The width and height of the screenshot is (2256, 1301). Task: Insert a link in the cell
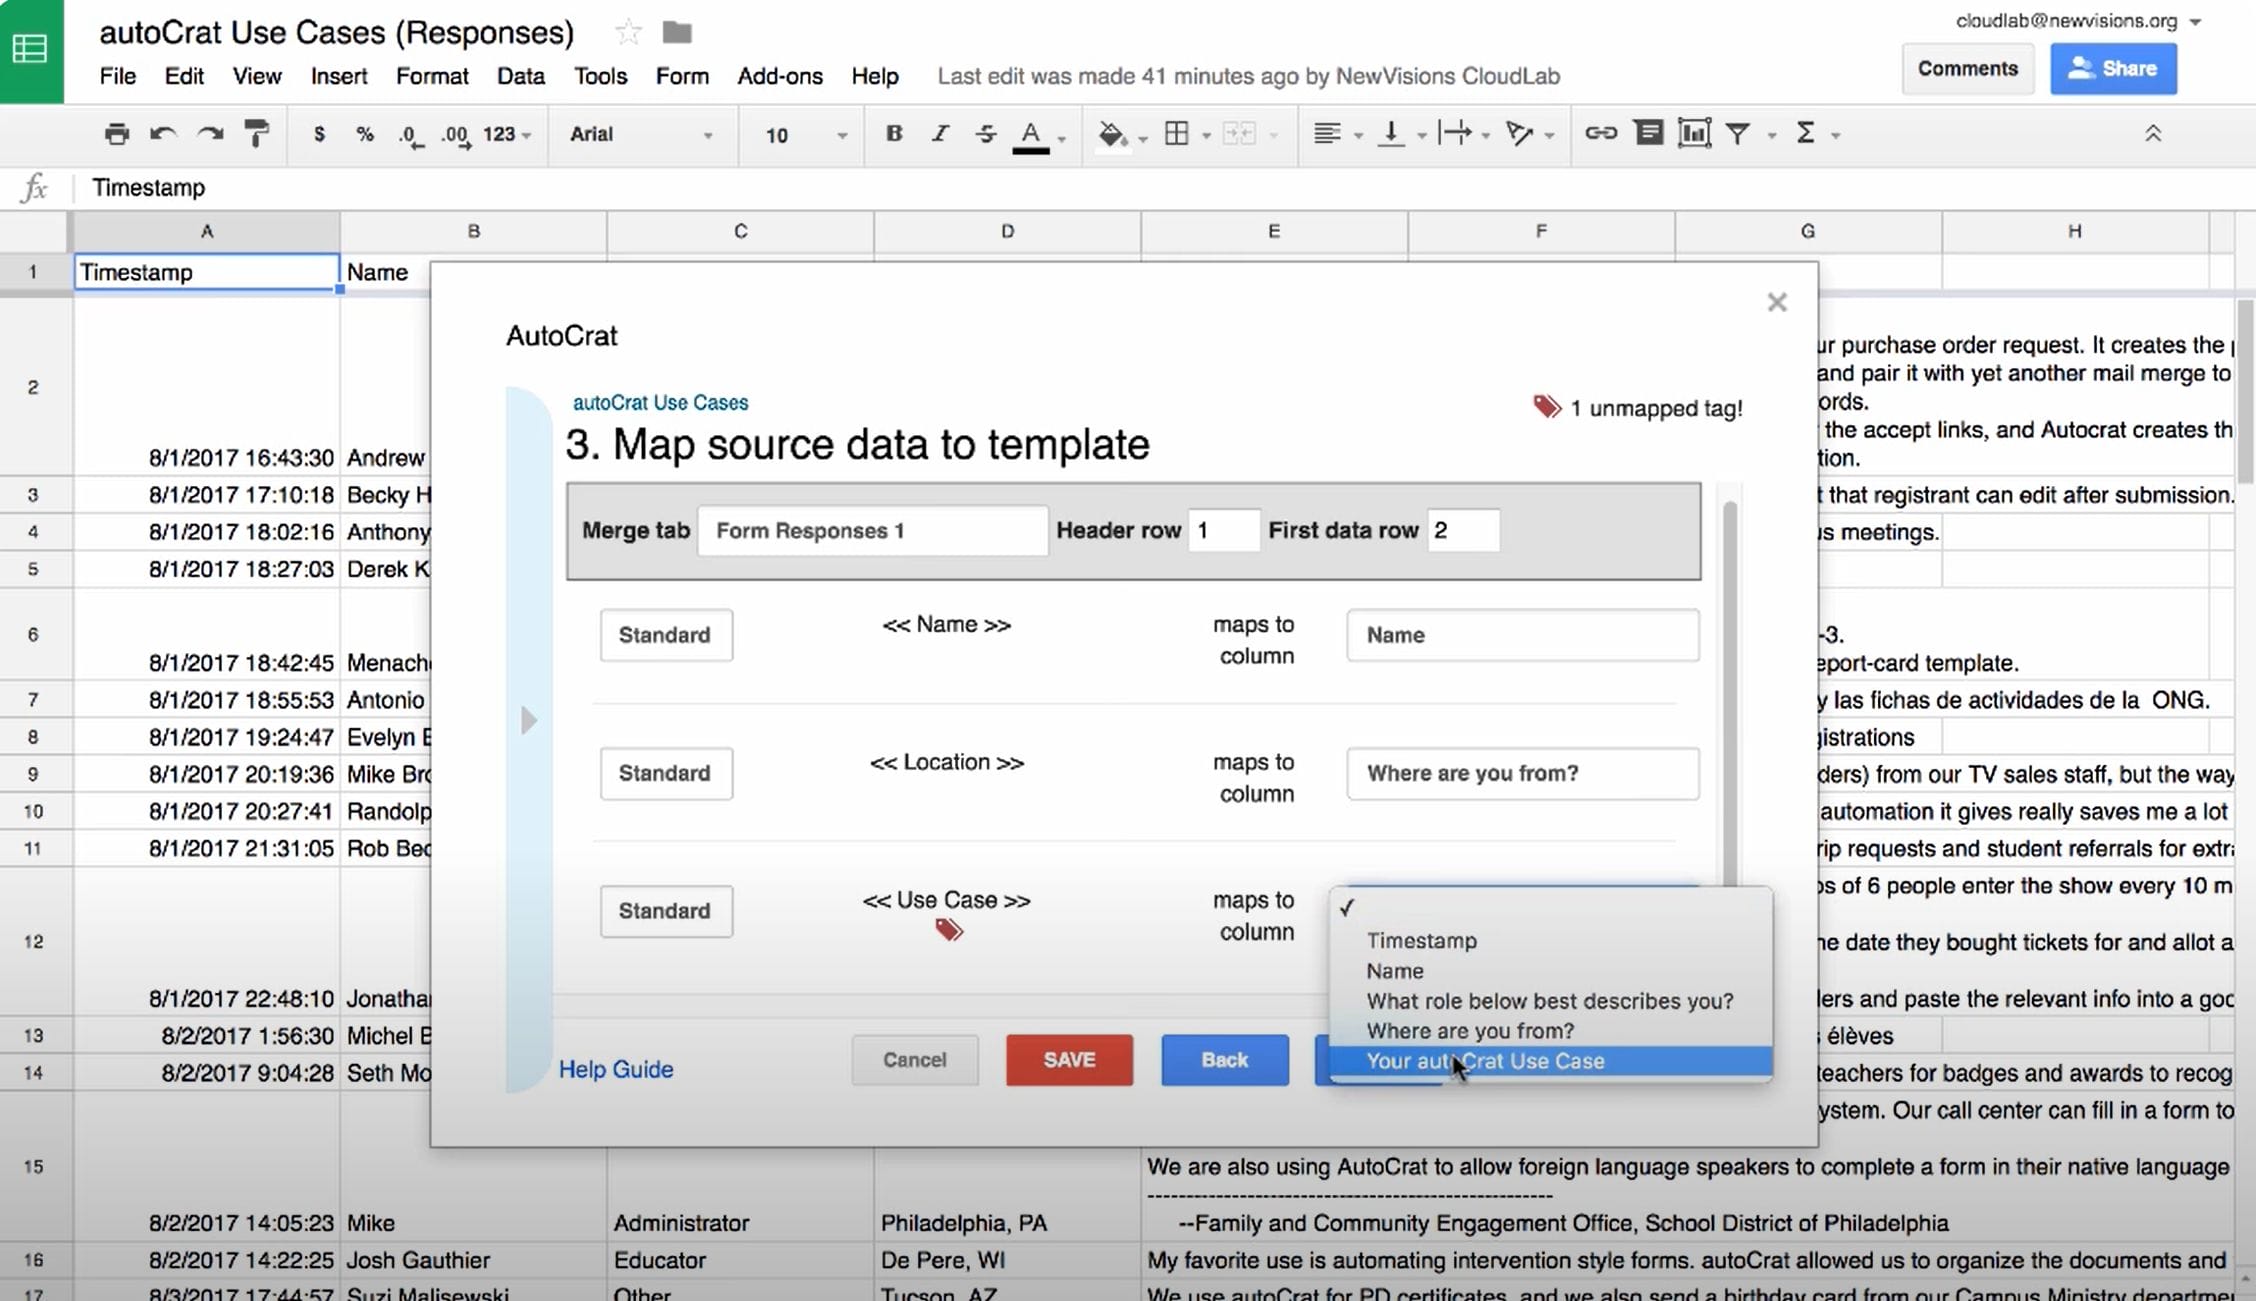click(1601, 133)
